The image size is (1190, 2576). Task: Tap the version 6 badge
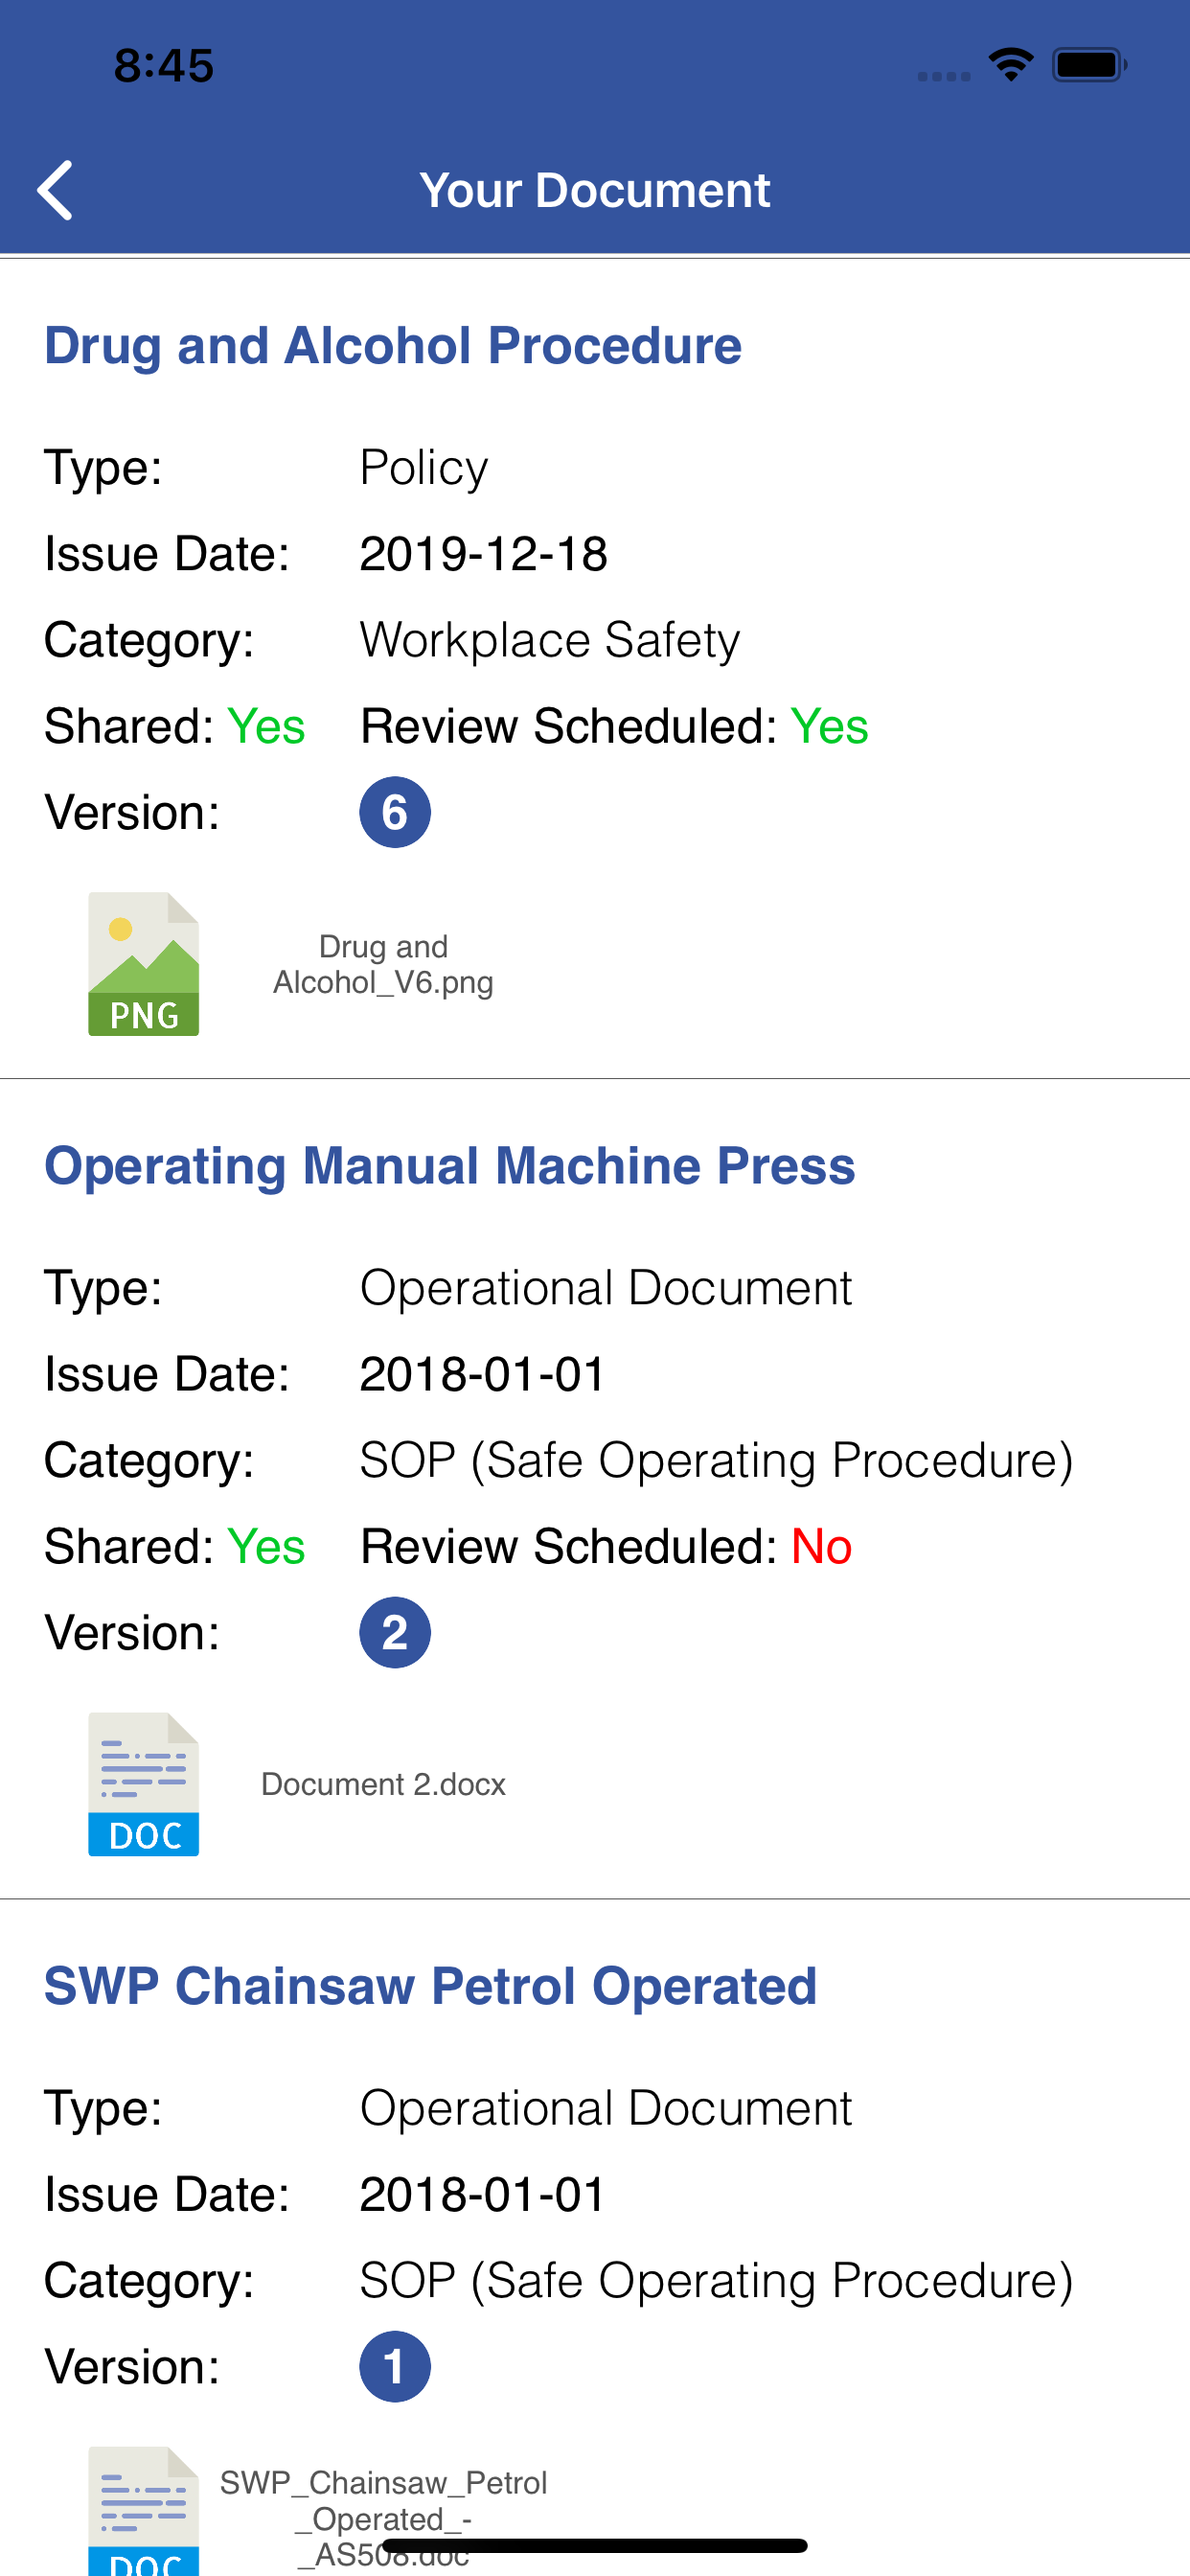[395, 812]
